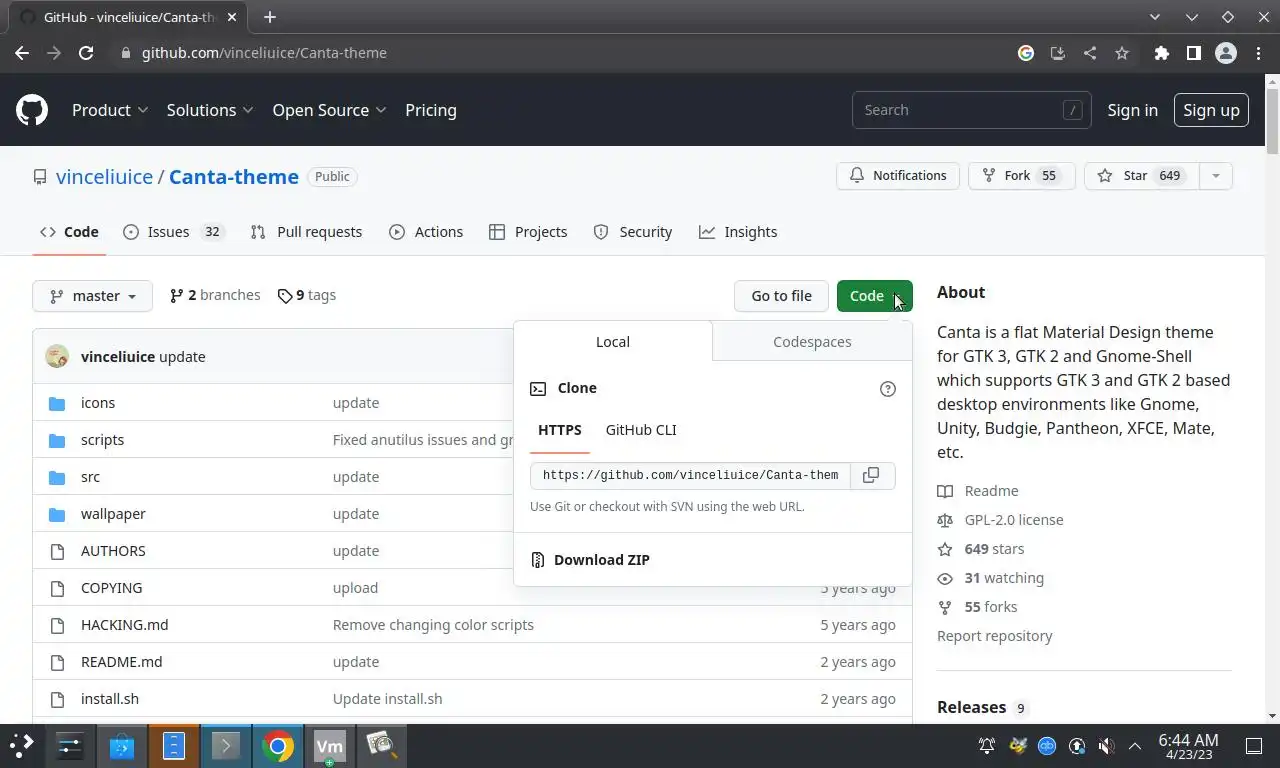Open the Vm app in taskbar
This screenshot has width=1280, height=768.
click(x=330, y=746)
